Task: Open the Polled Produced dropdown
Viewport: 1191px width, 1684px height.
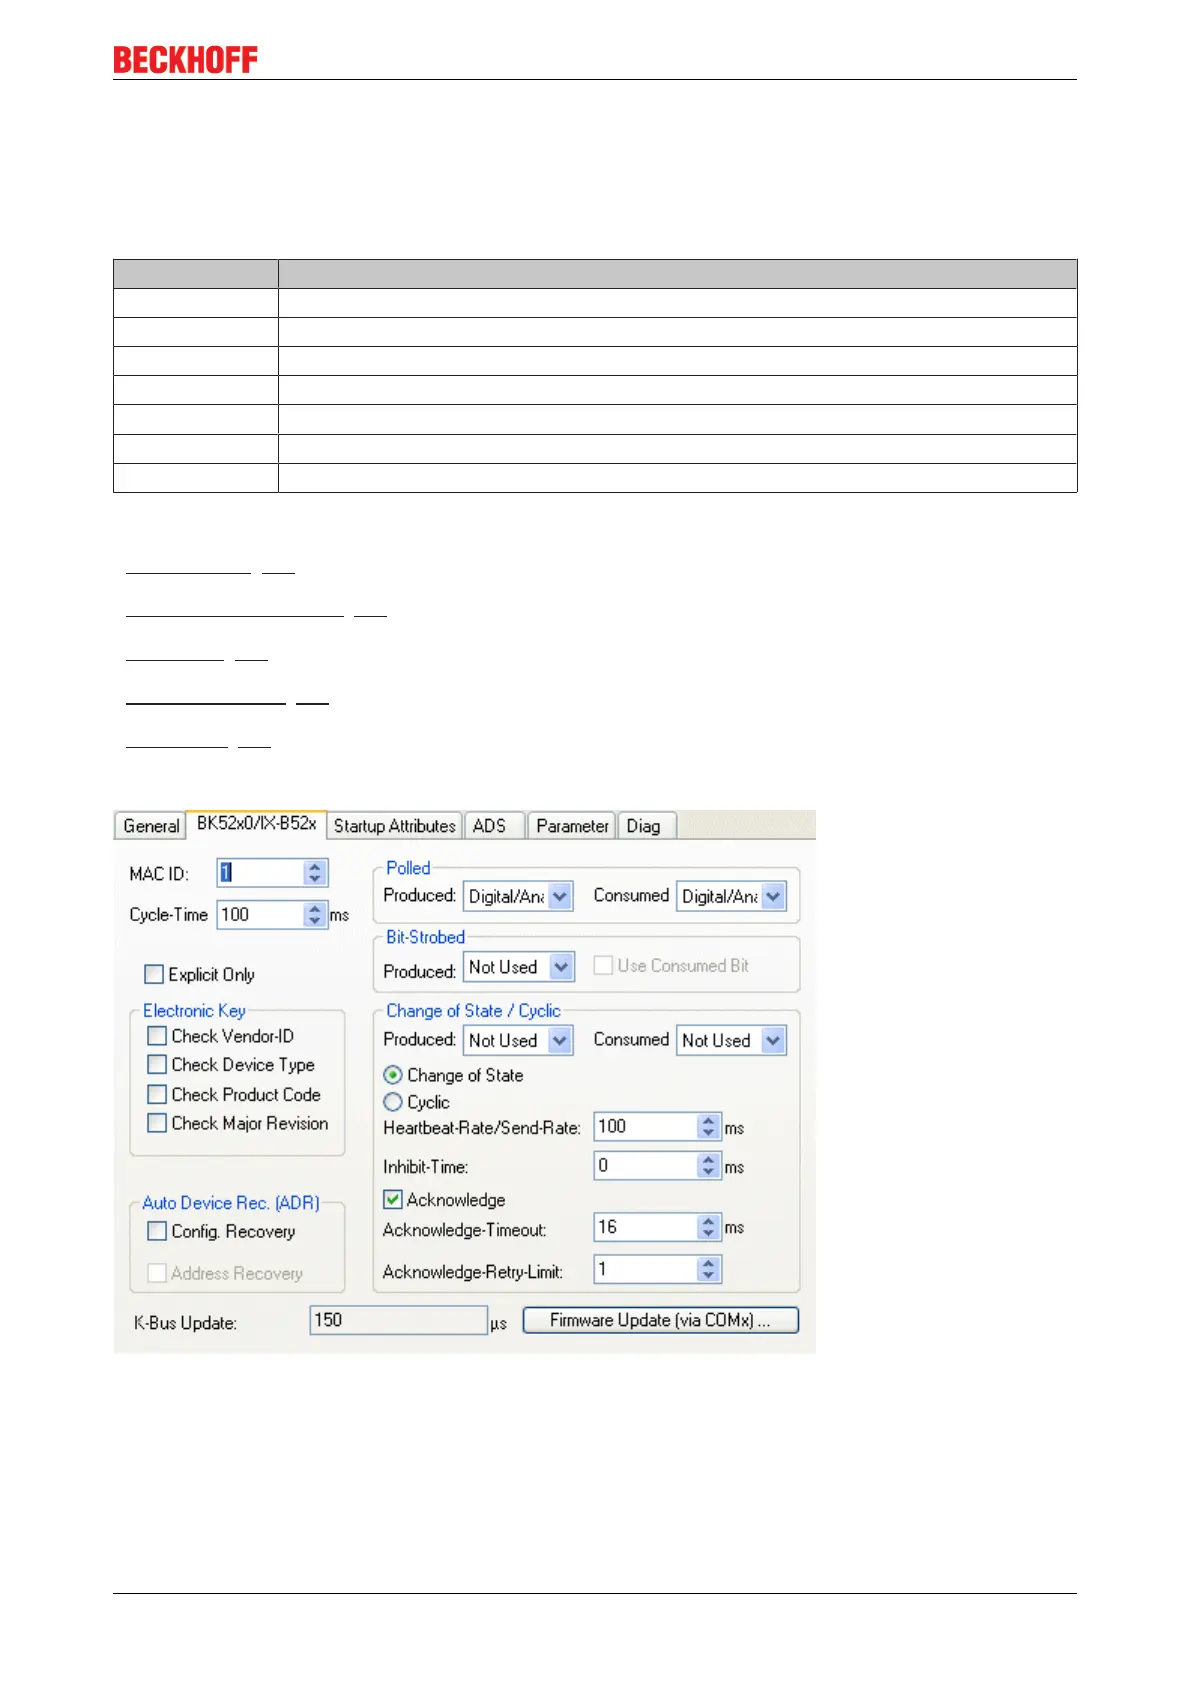Action: tap(518, 896)
